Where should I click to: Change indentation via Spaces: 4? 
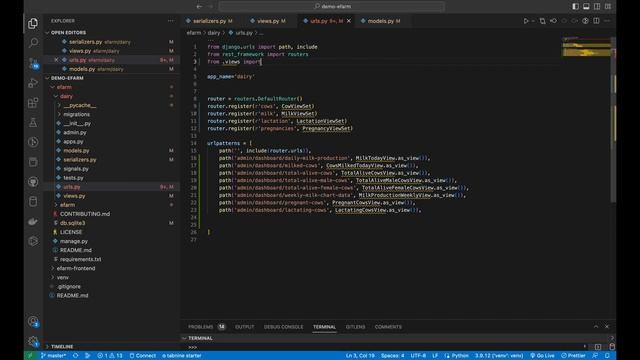392,356
